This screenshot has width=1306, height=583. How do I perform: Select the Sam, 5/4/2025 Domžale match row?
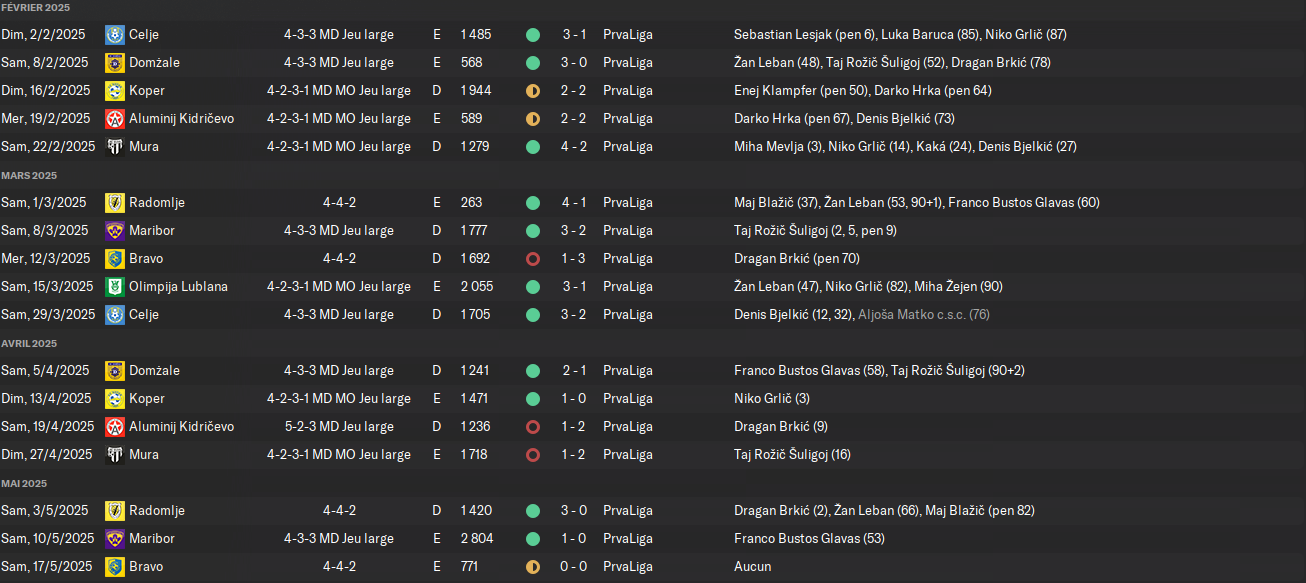[x=653, y=370]
